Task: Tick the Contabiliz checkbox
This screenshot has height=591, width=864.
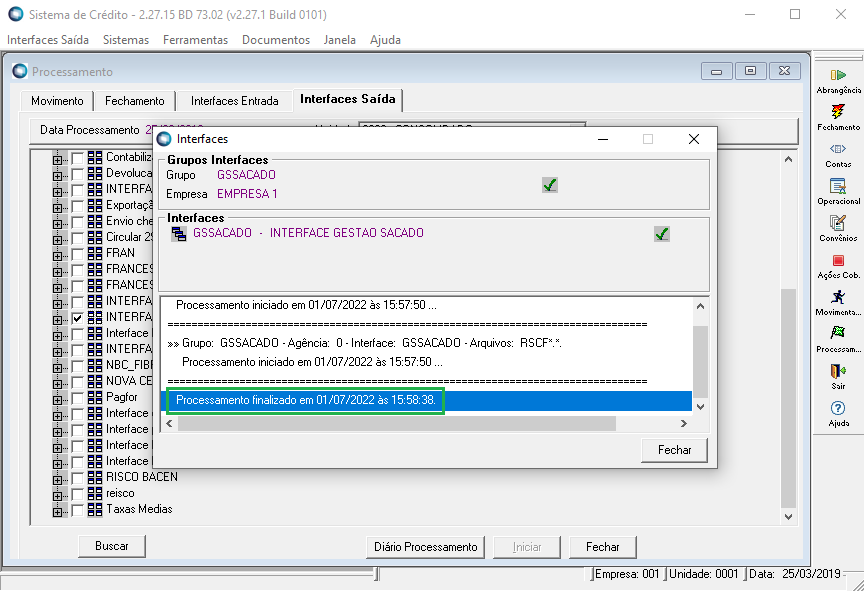Action: [x=77, y=159]
